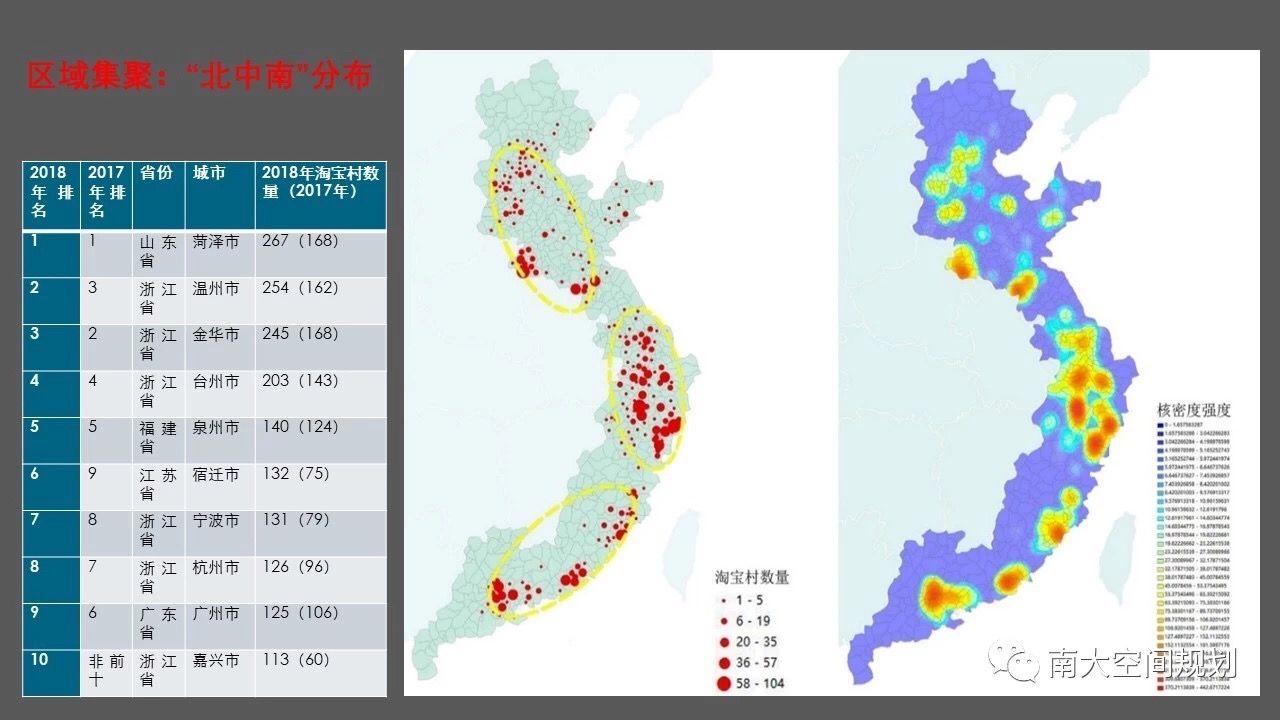Viewport: 1280px width, 720px height.
Task: Click the value 131 (79)
Action: (296, 520)
